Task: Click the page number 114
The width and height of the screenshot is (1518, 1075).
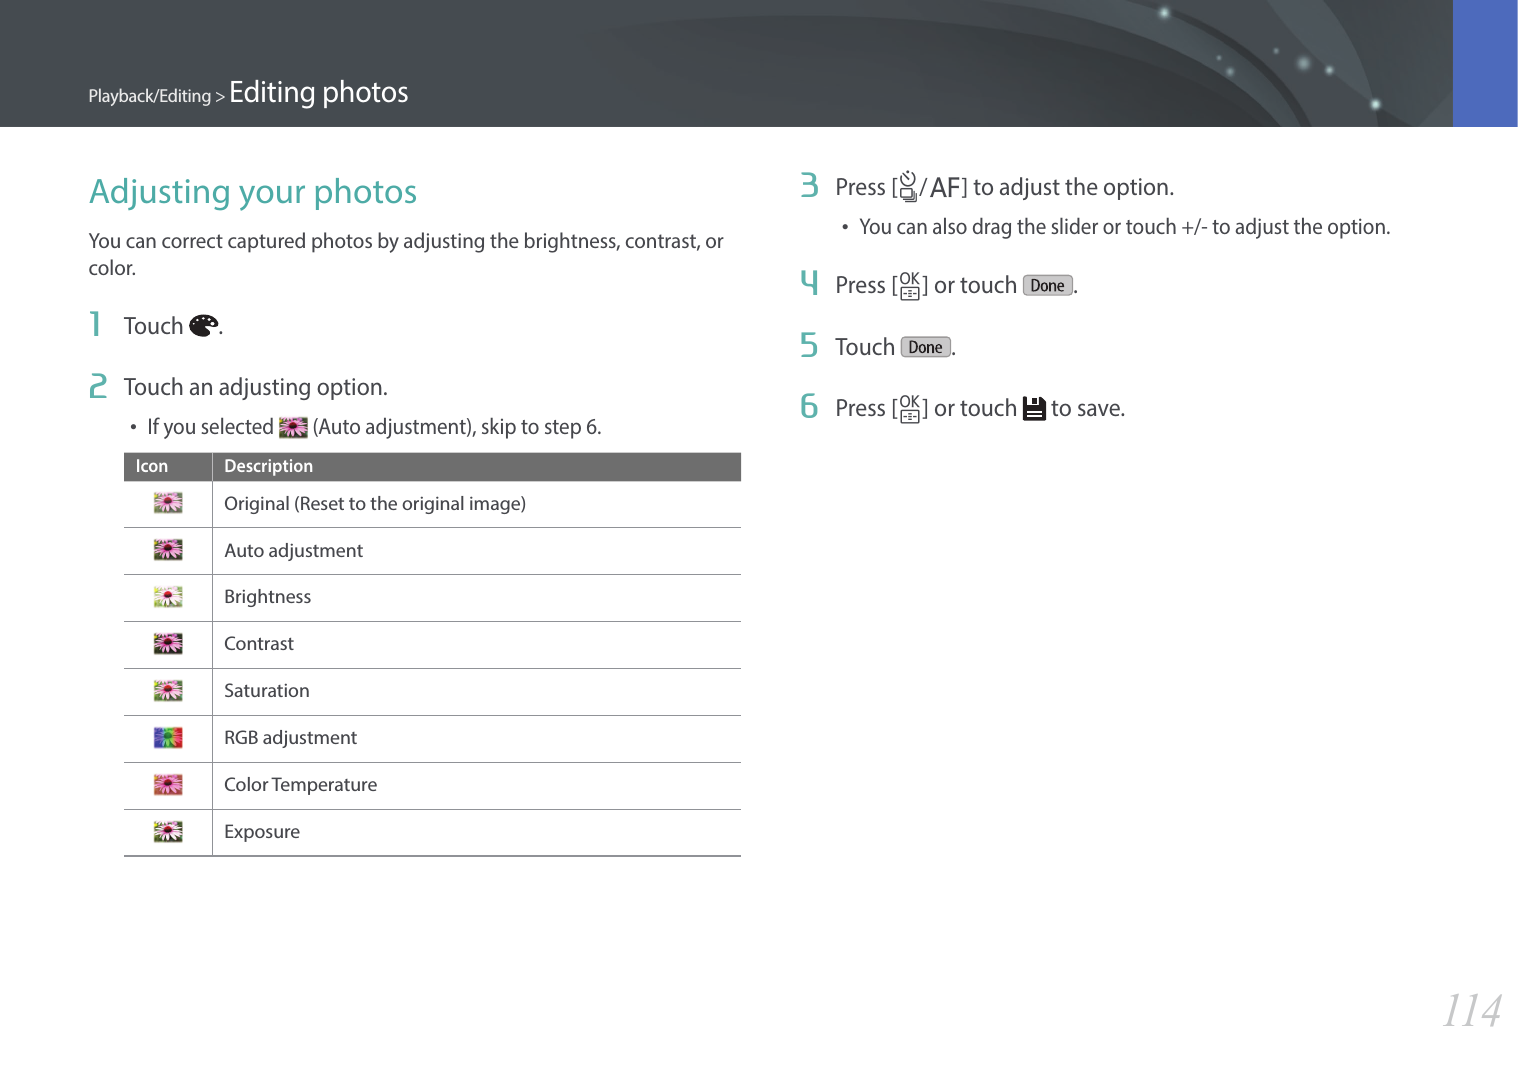Action: (x=1472, y=1011)
